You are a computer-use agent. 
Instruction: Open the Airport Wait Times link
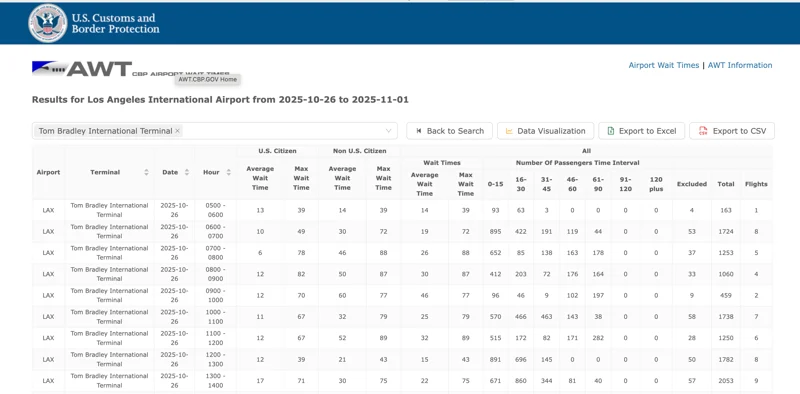(663, 65)
